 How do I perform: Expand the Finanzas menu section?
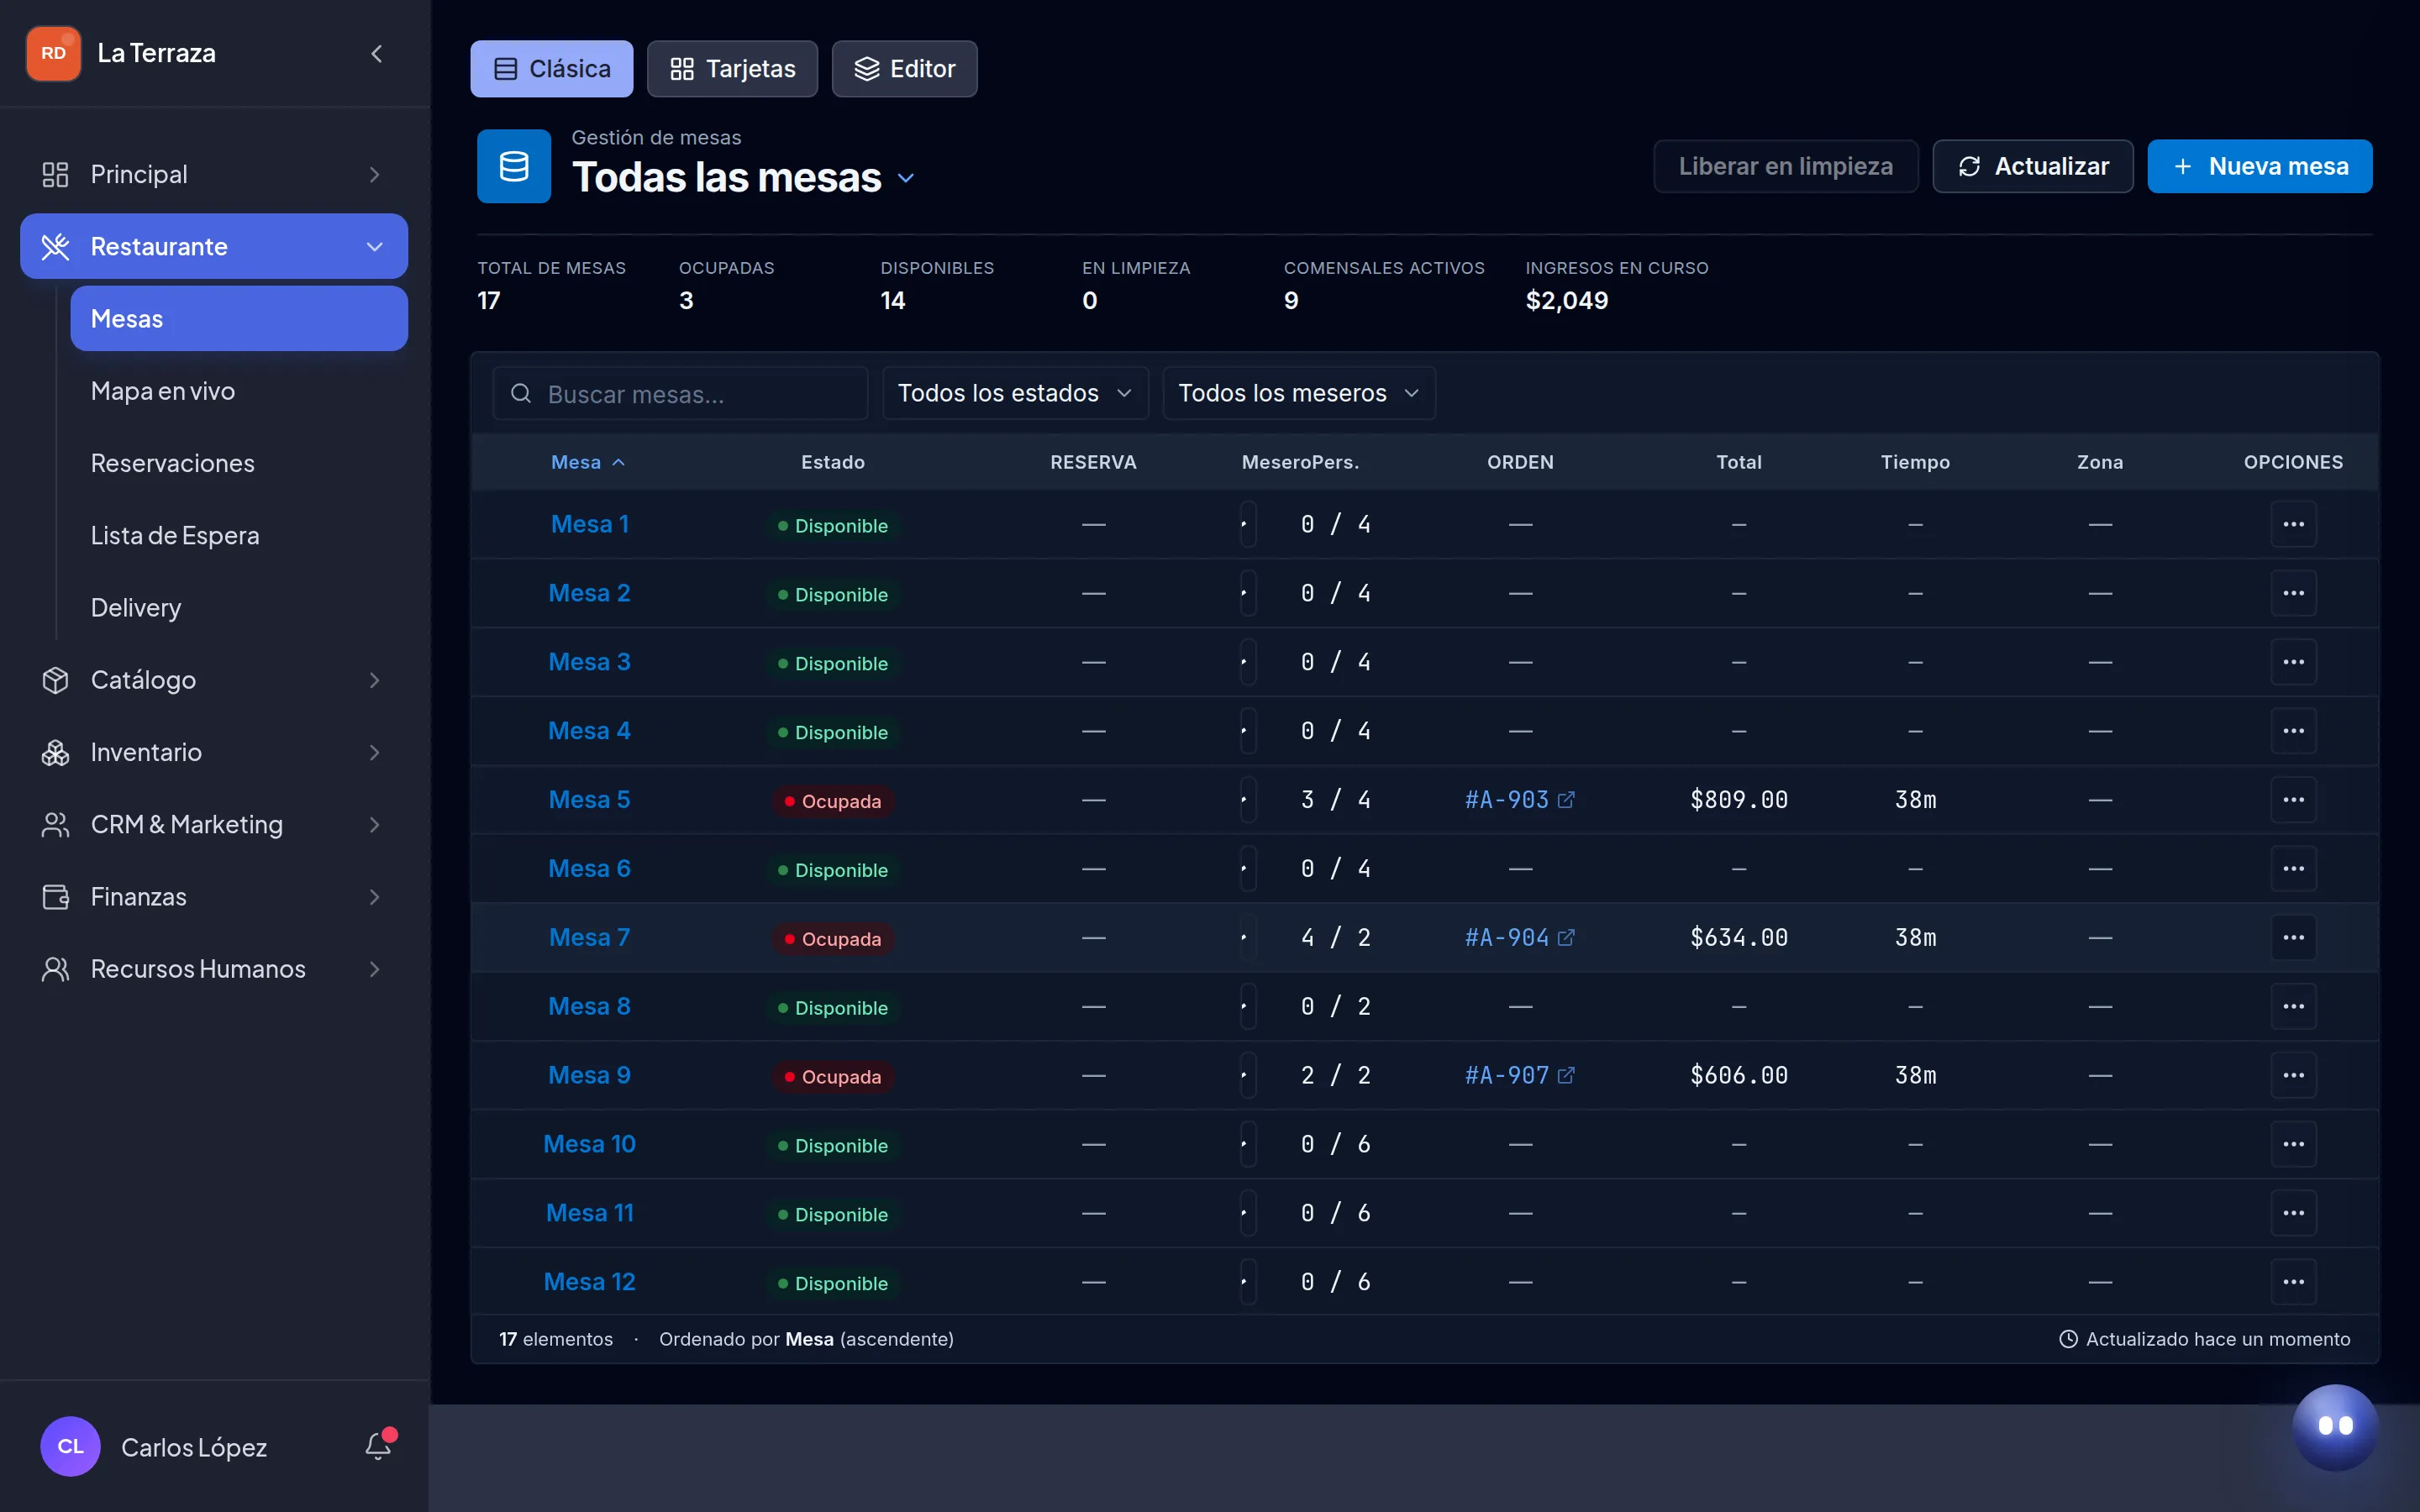[x=214, y=897]
